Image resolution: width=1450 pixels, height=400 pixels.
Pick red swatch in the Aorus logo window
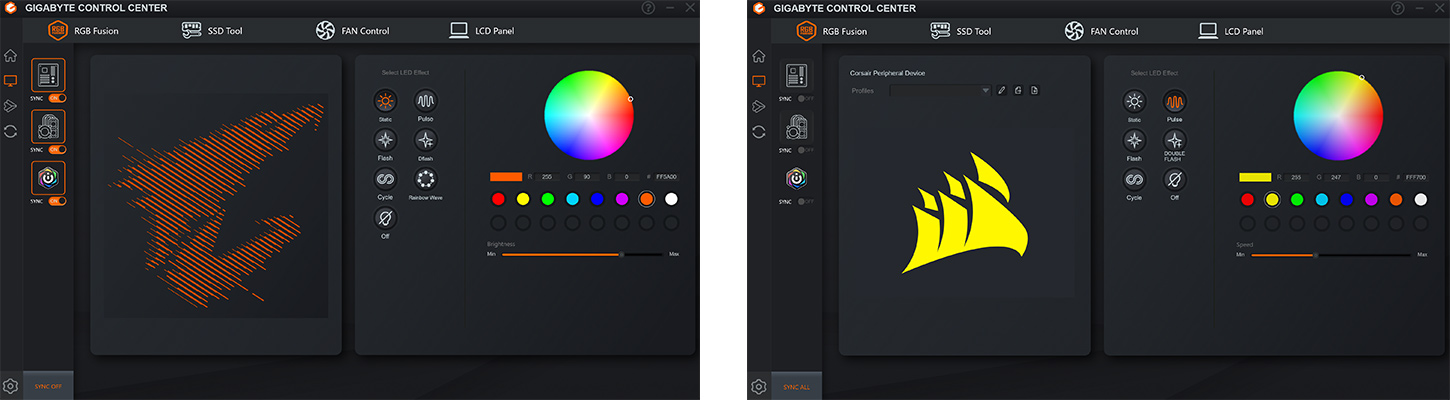pos(498,199)
